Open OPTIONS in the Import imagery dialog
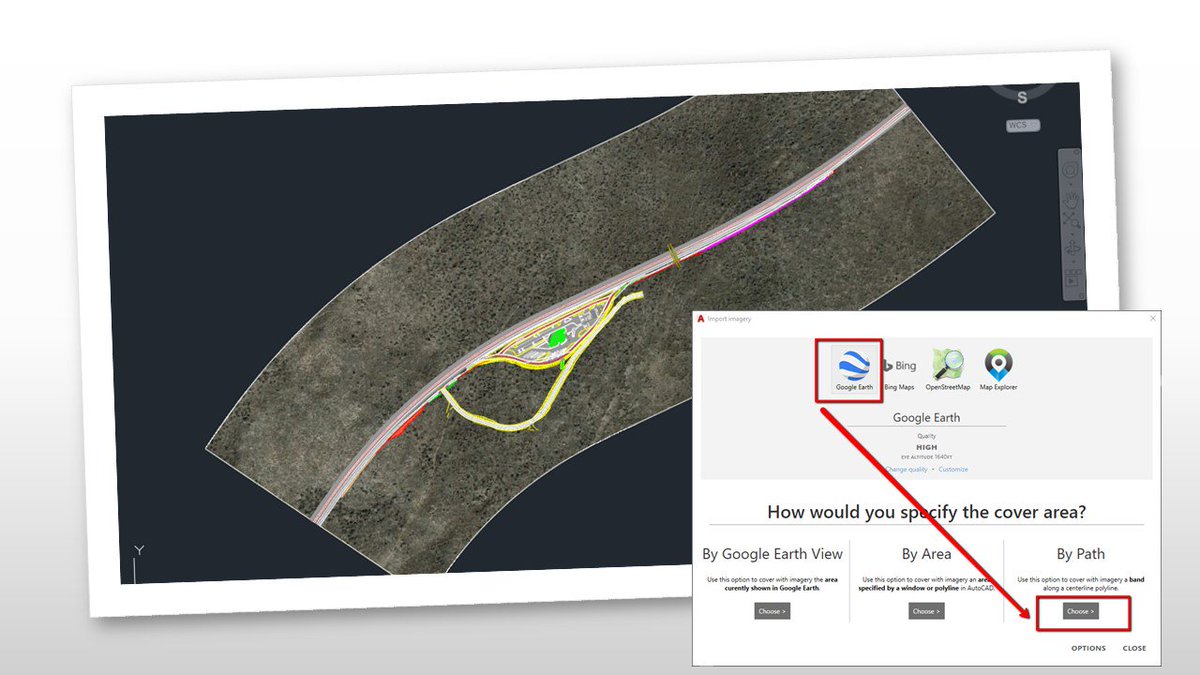Image resolution: width=1200 pixels, height=675 pixels. [1088, 648]
